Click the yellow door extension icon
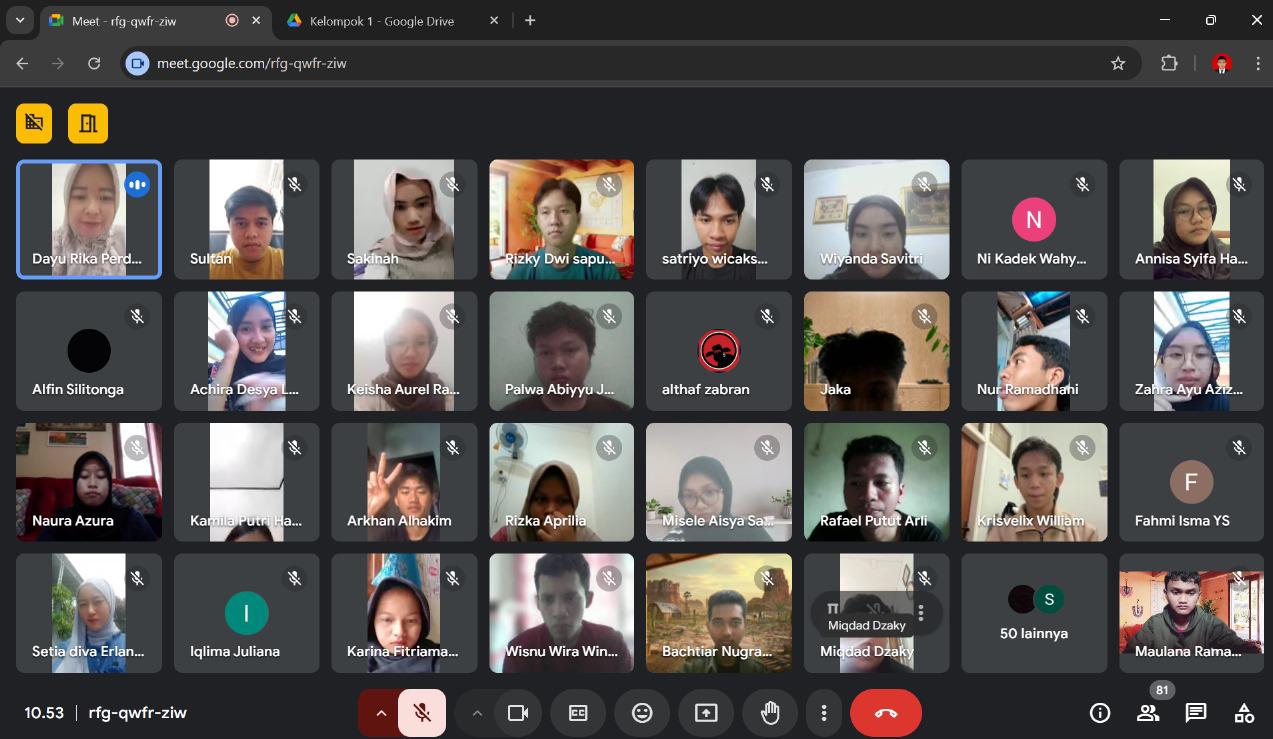The width and height of the screenshot is (1273, 739). (88, 123)
